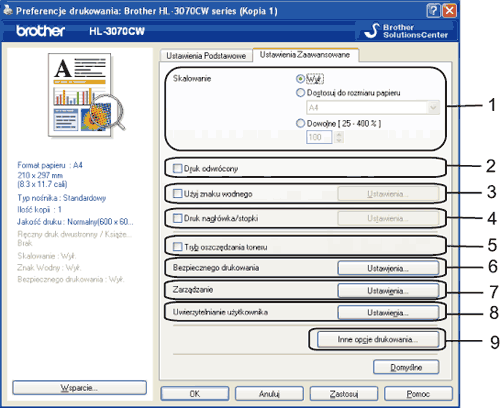Enable Druk odwrócony checkbox

coord(177,168)
